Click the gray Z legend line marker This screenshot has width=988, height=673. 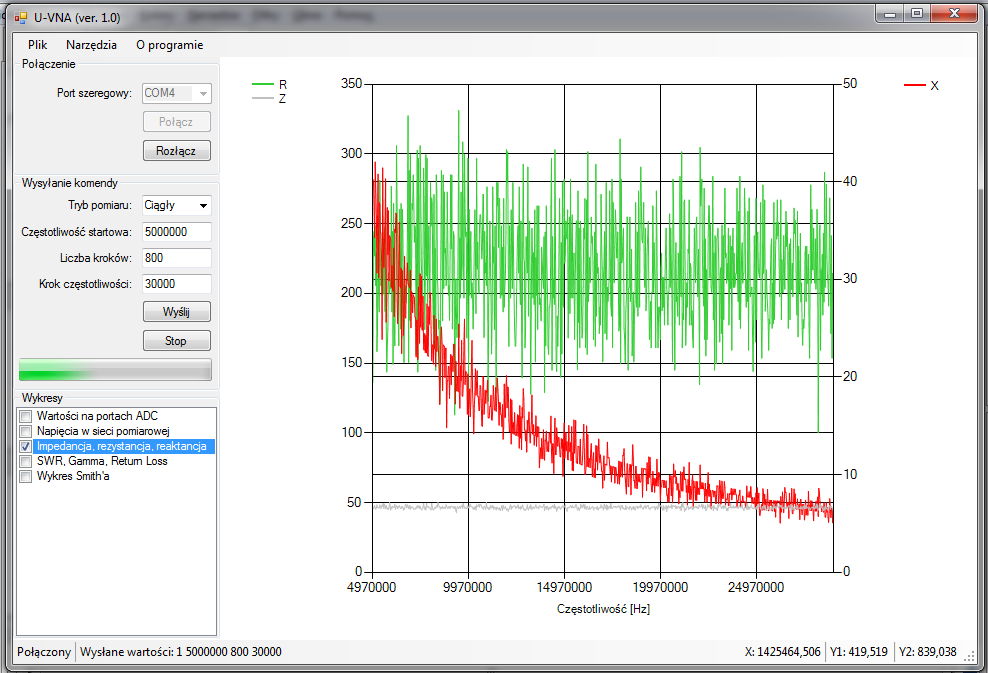263,99
